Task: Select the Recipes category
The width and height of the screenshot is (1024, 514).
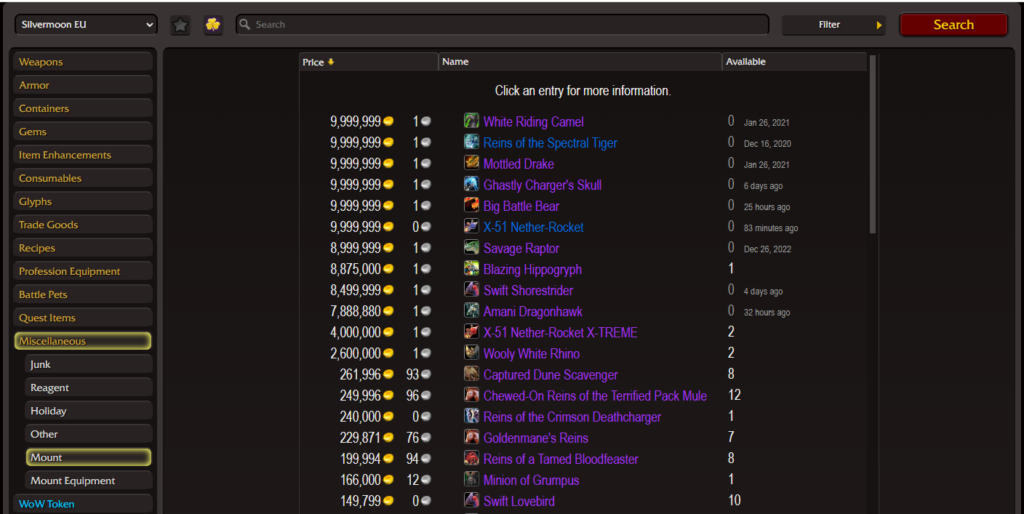Action: 83,248
